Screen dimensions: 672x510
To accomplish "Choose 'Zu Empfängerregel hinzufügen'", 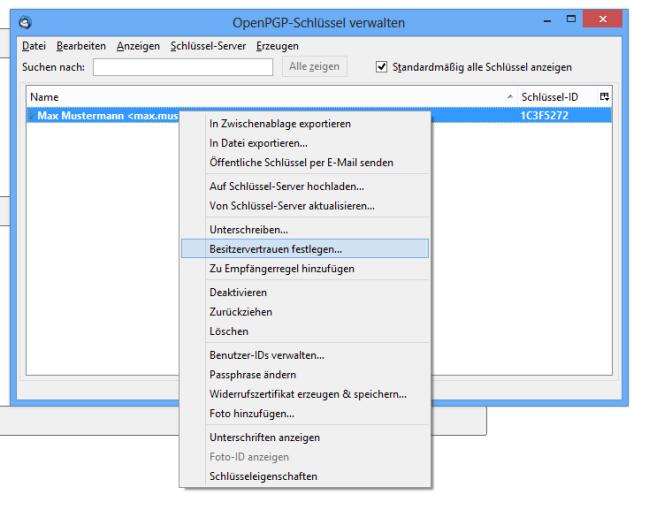I will click(305, 269).
